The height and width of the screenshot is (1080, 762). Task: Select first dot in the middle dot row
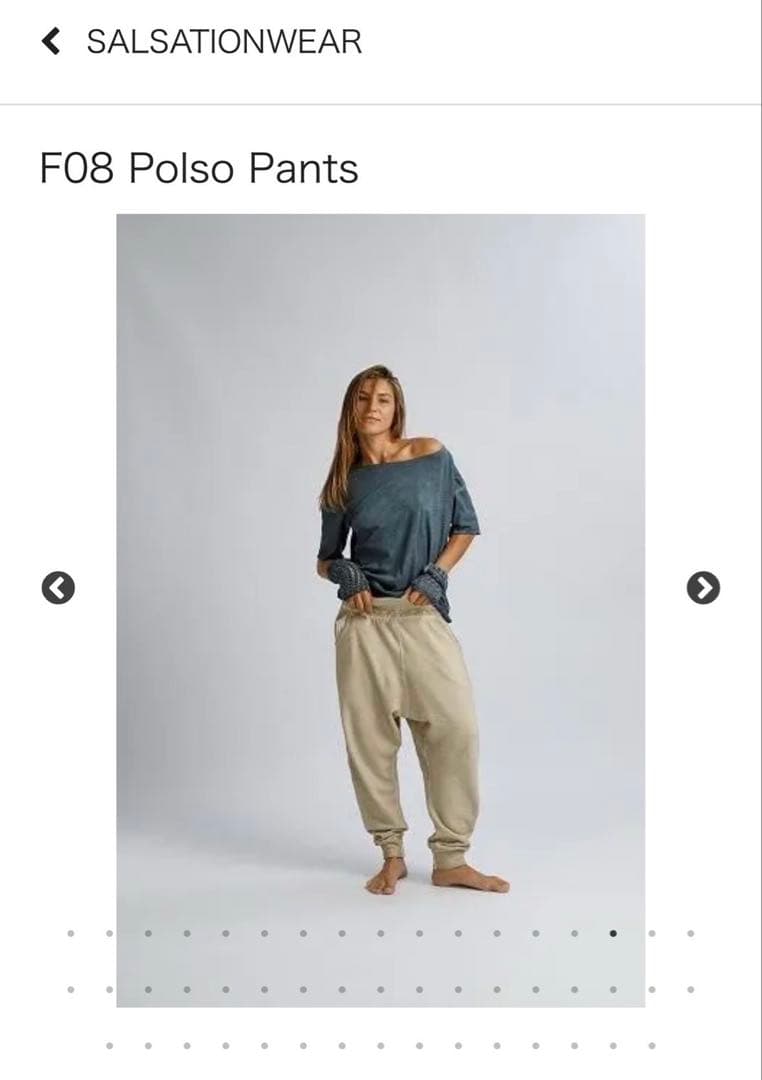(70, 989)
